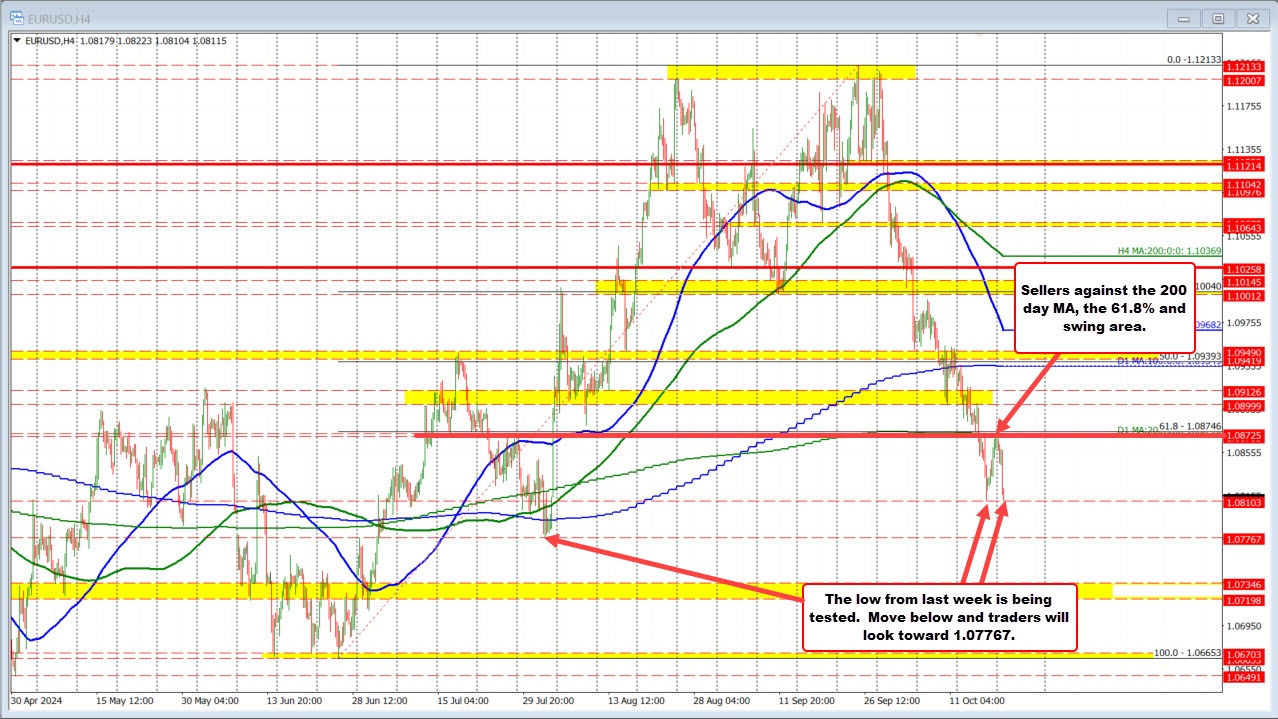Expand the EURUSD,H4 quote dropdown triangle
The image size is (1278, 719).
pyautogui.click(x=17, y=41)
